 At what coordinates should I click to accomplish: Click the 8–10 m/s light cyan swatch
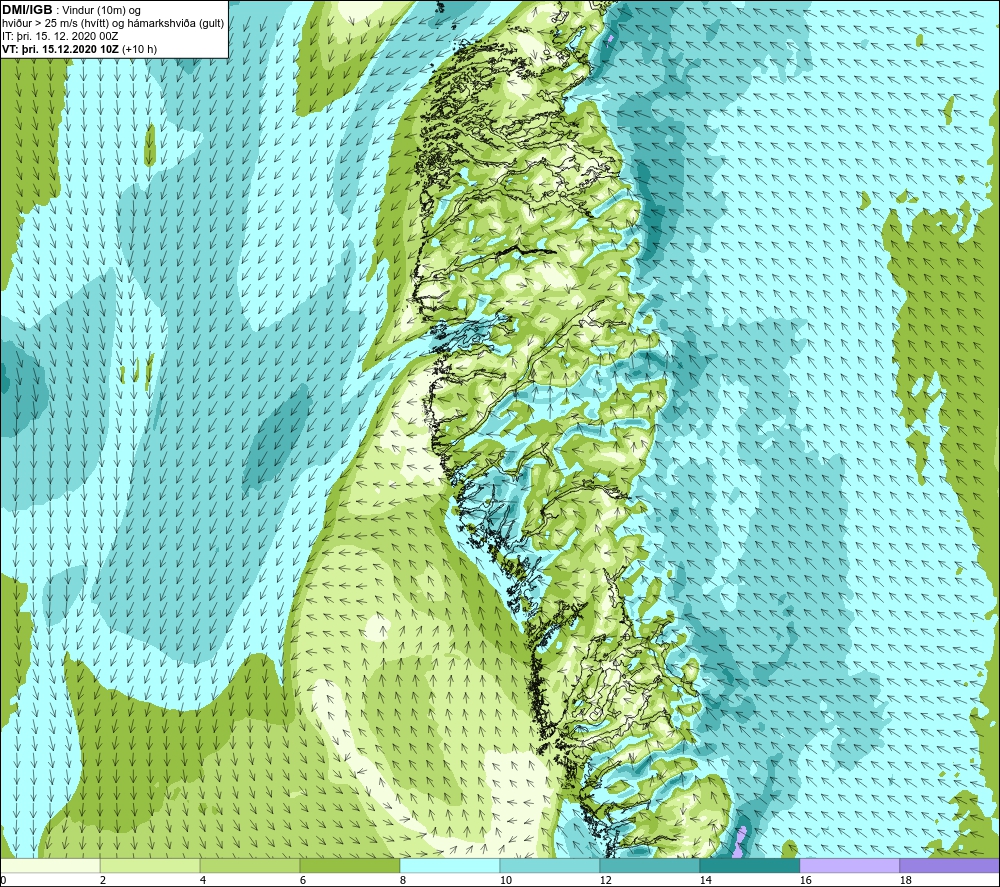450,865
